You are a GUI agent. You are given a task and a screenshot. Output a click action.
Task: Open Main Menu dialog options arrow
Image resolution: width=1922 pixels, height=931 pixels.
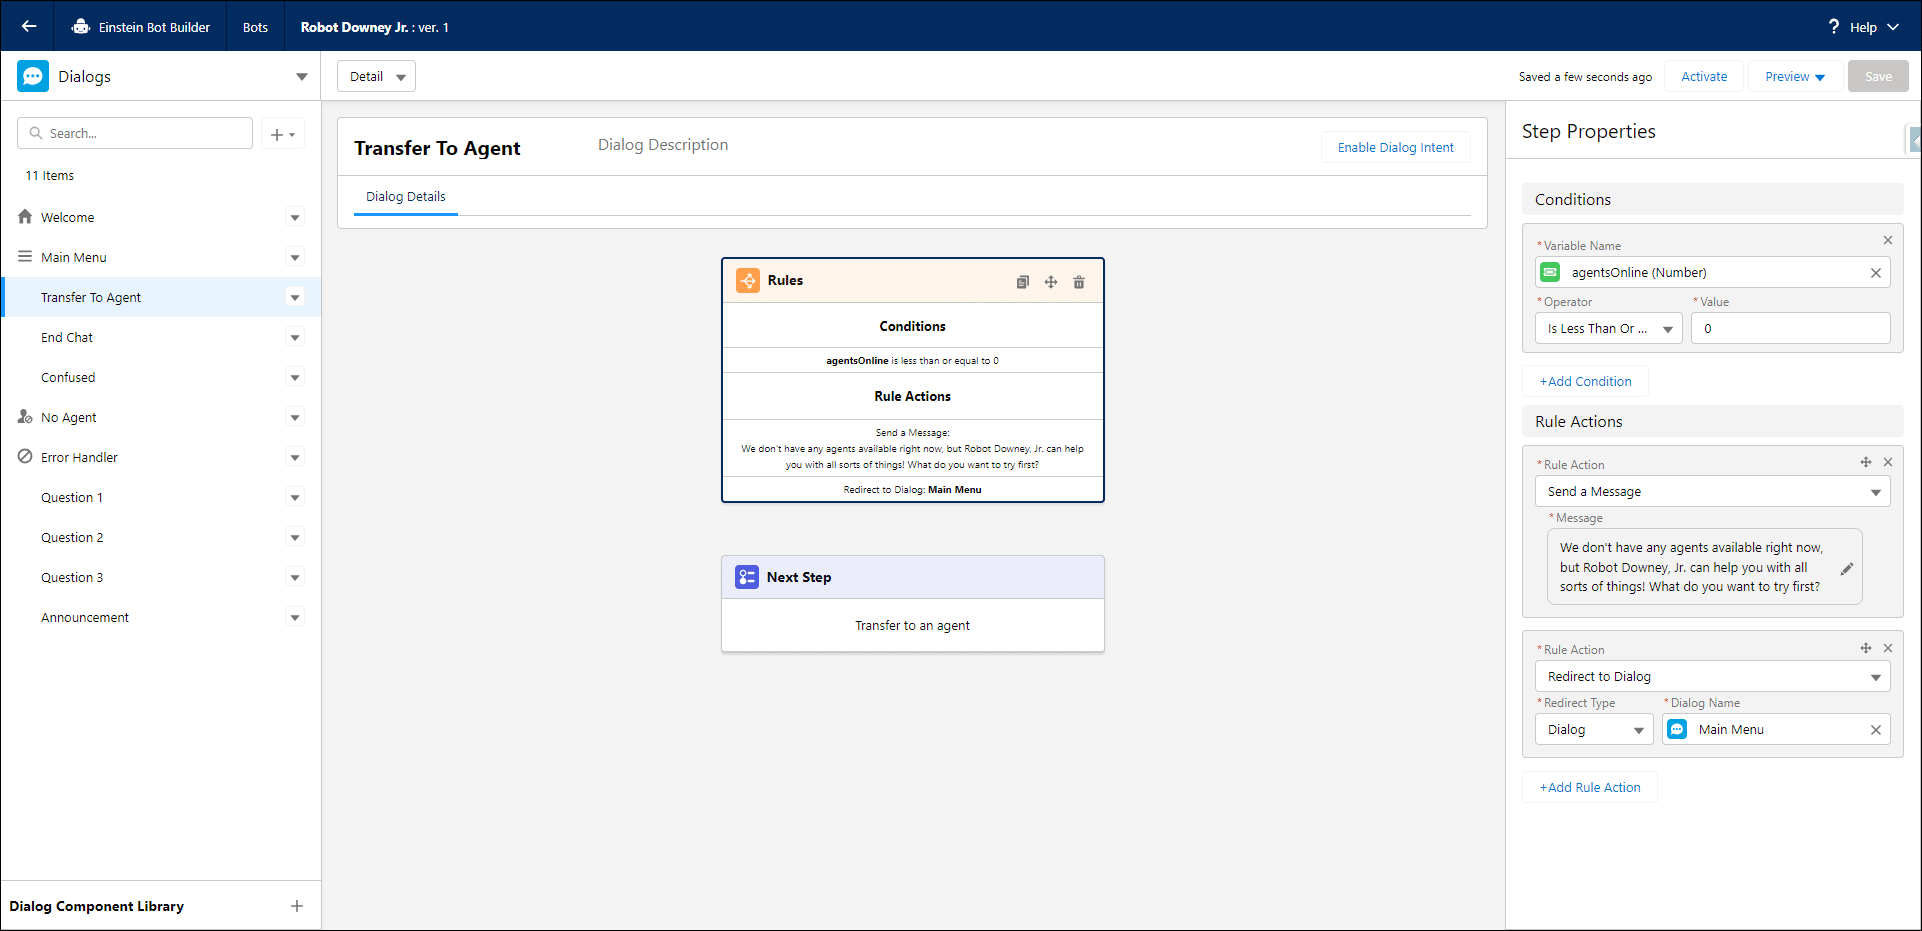click(x=295, y=257)
